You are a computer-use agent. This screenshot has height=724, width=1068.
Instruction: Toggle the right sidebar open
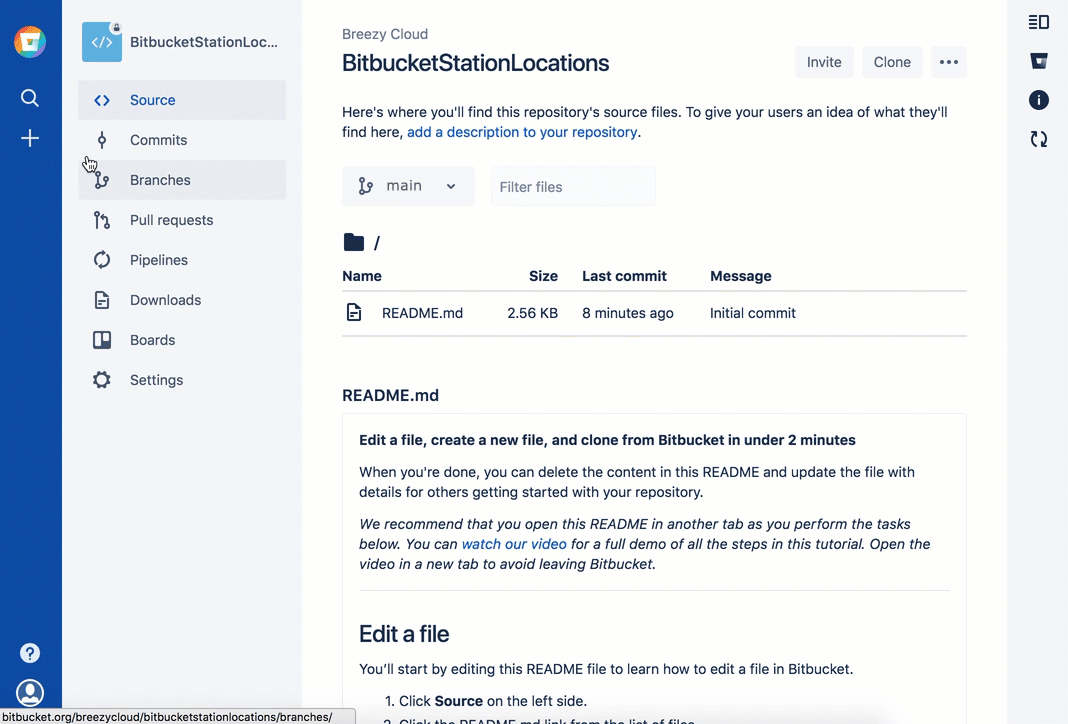pos(1038,21)
